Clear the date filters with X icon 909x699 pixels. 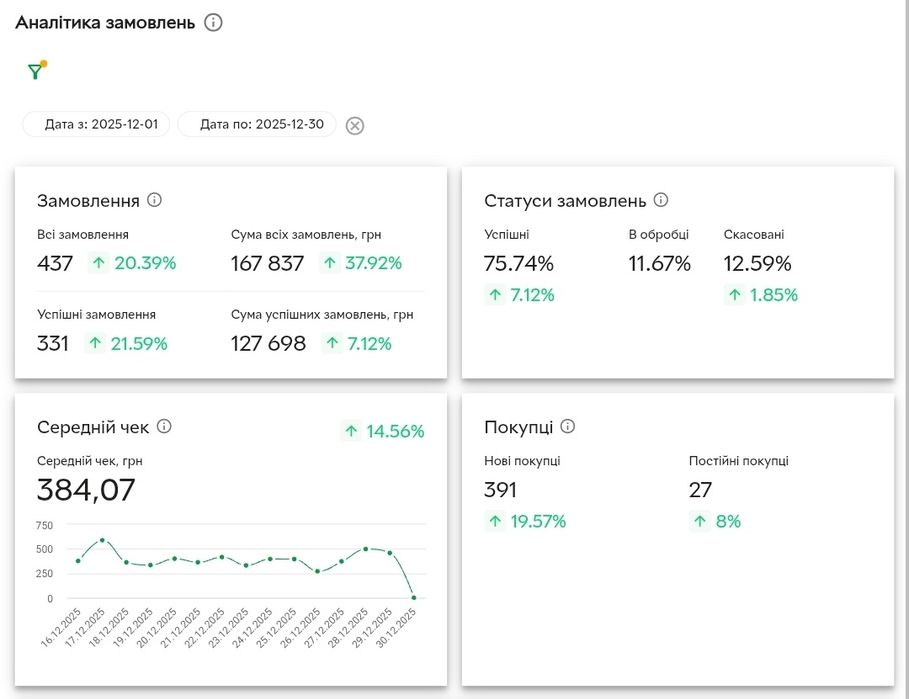(x=355, y=125)
